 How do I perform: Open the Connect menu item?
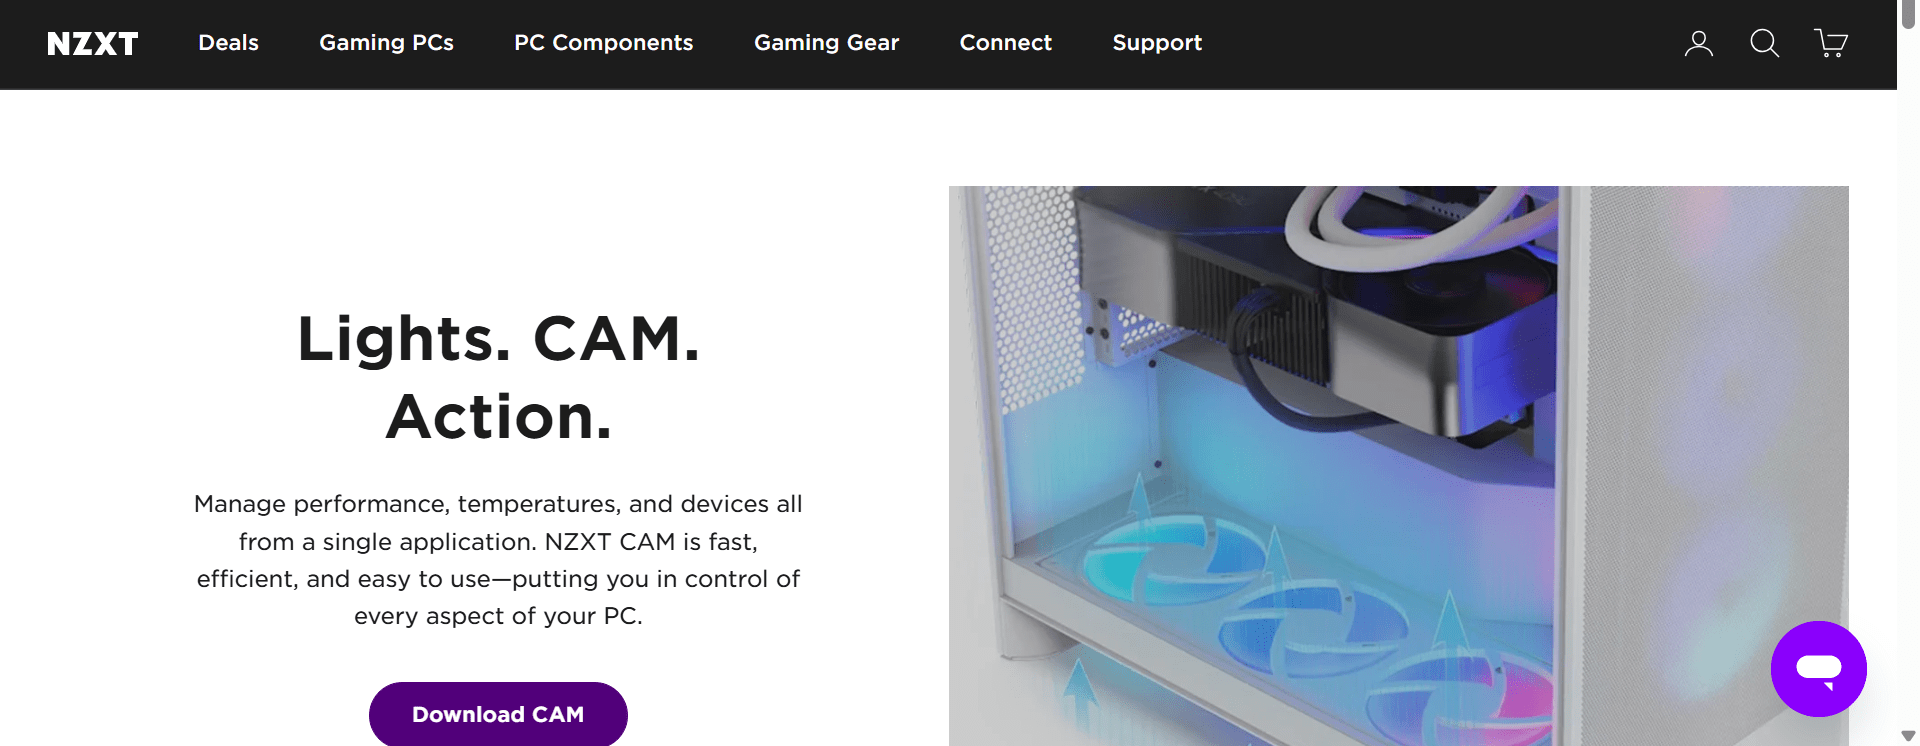coord(1005,43)
